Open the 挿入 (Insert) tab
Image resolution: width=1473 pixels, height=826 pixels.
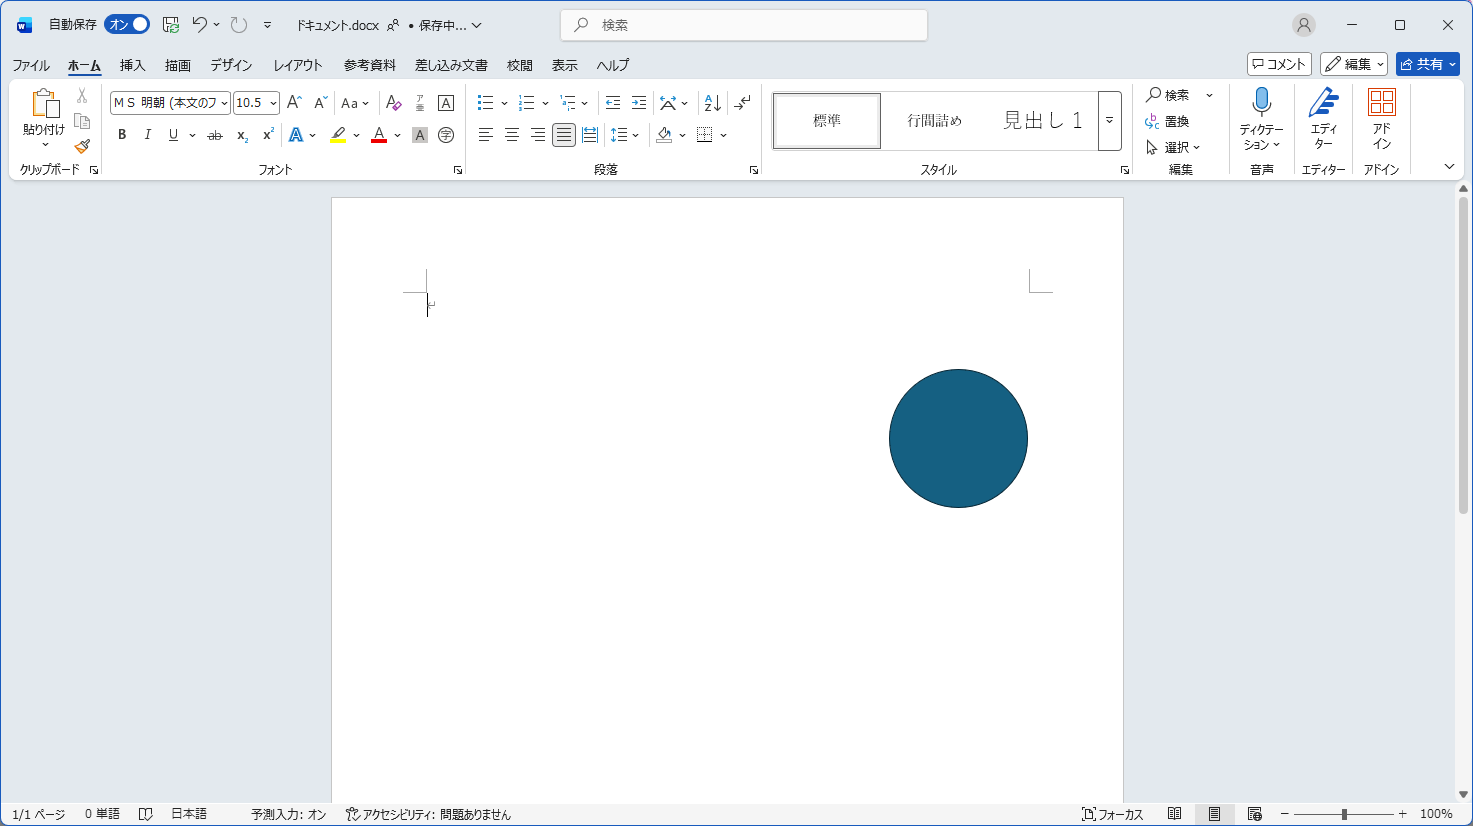[132, 65]
